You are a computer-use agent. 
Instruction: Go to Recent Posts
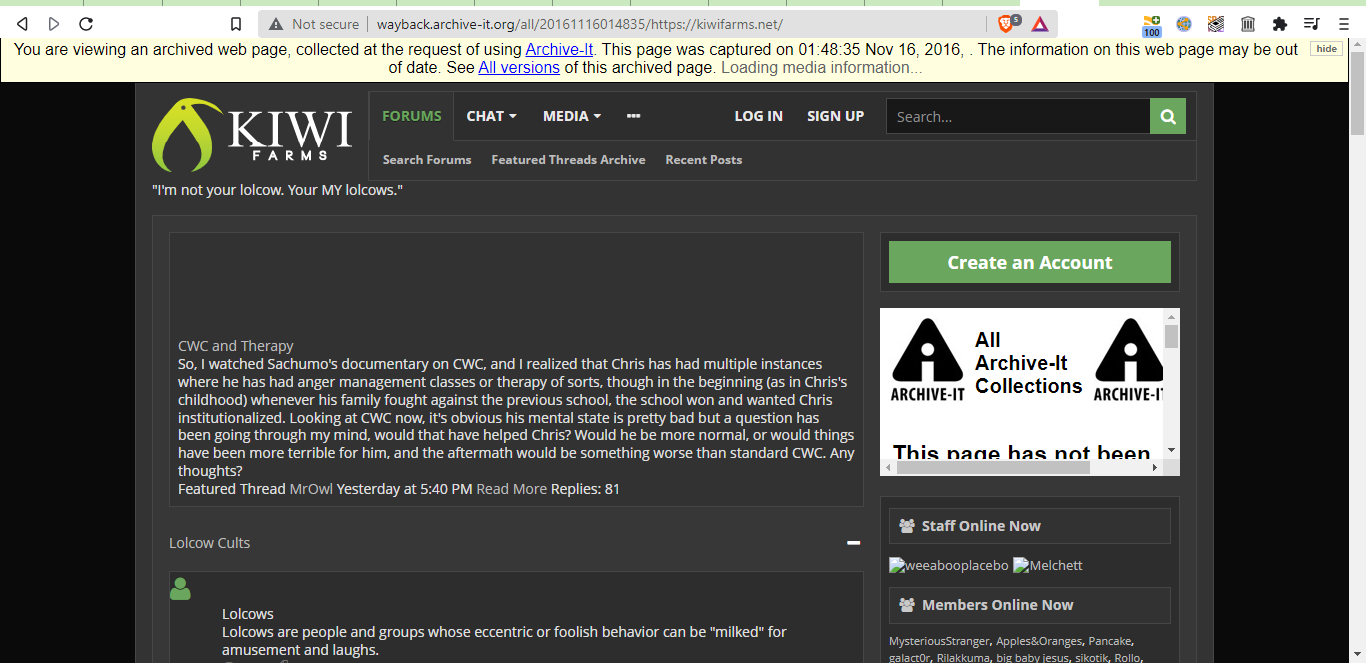(704, 160)
